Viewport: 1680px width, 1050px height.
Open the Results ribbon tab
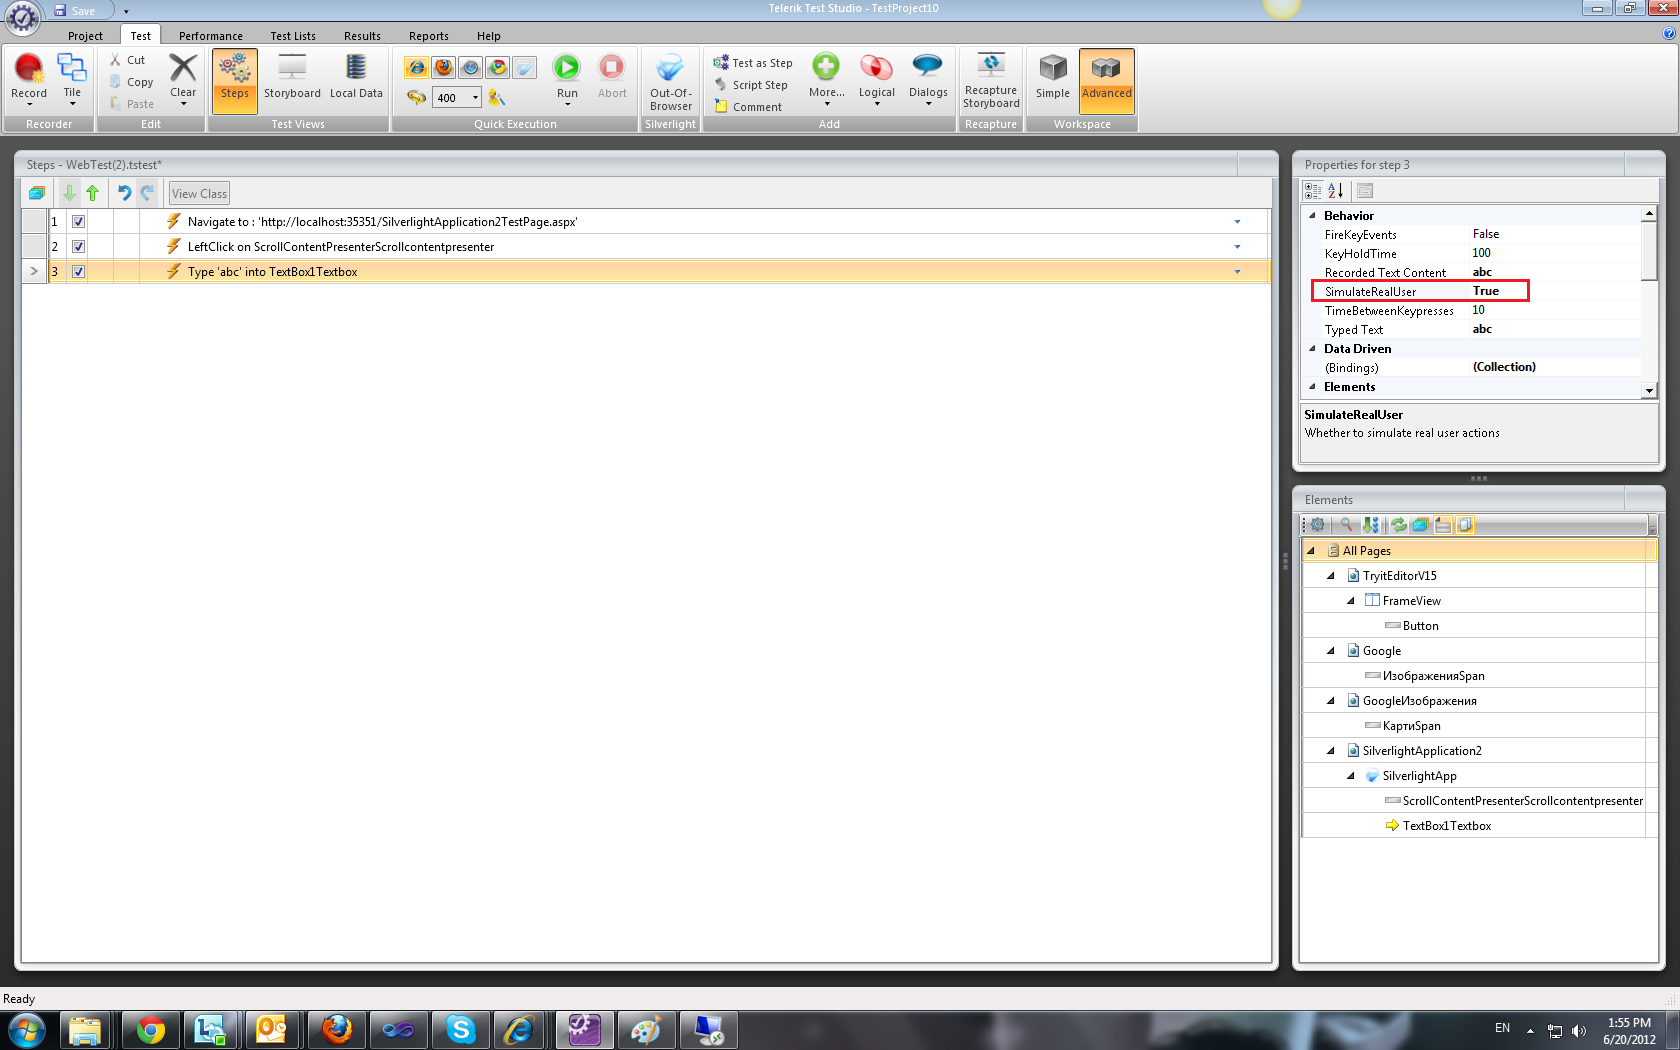pyautogui.click(x=362, y=36)
